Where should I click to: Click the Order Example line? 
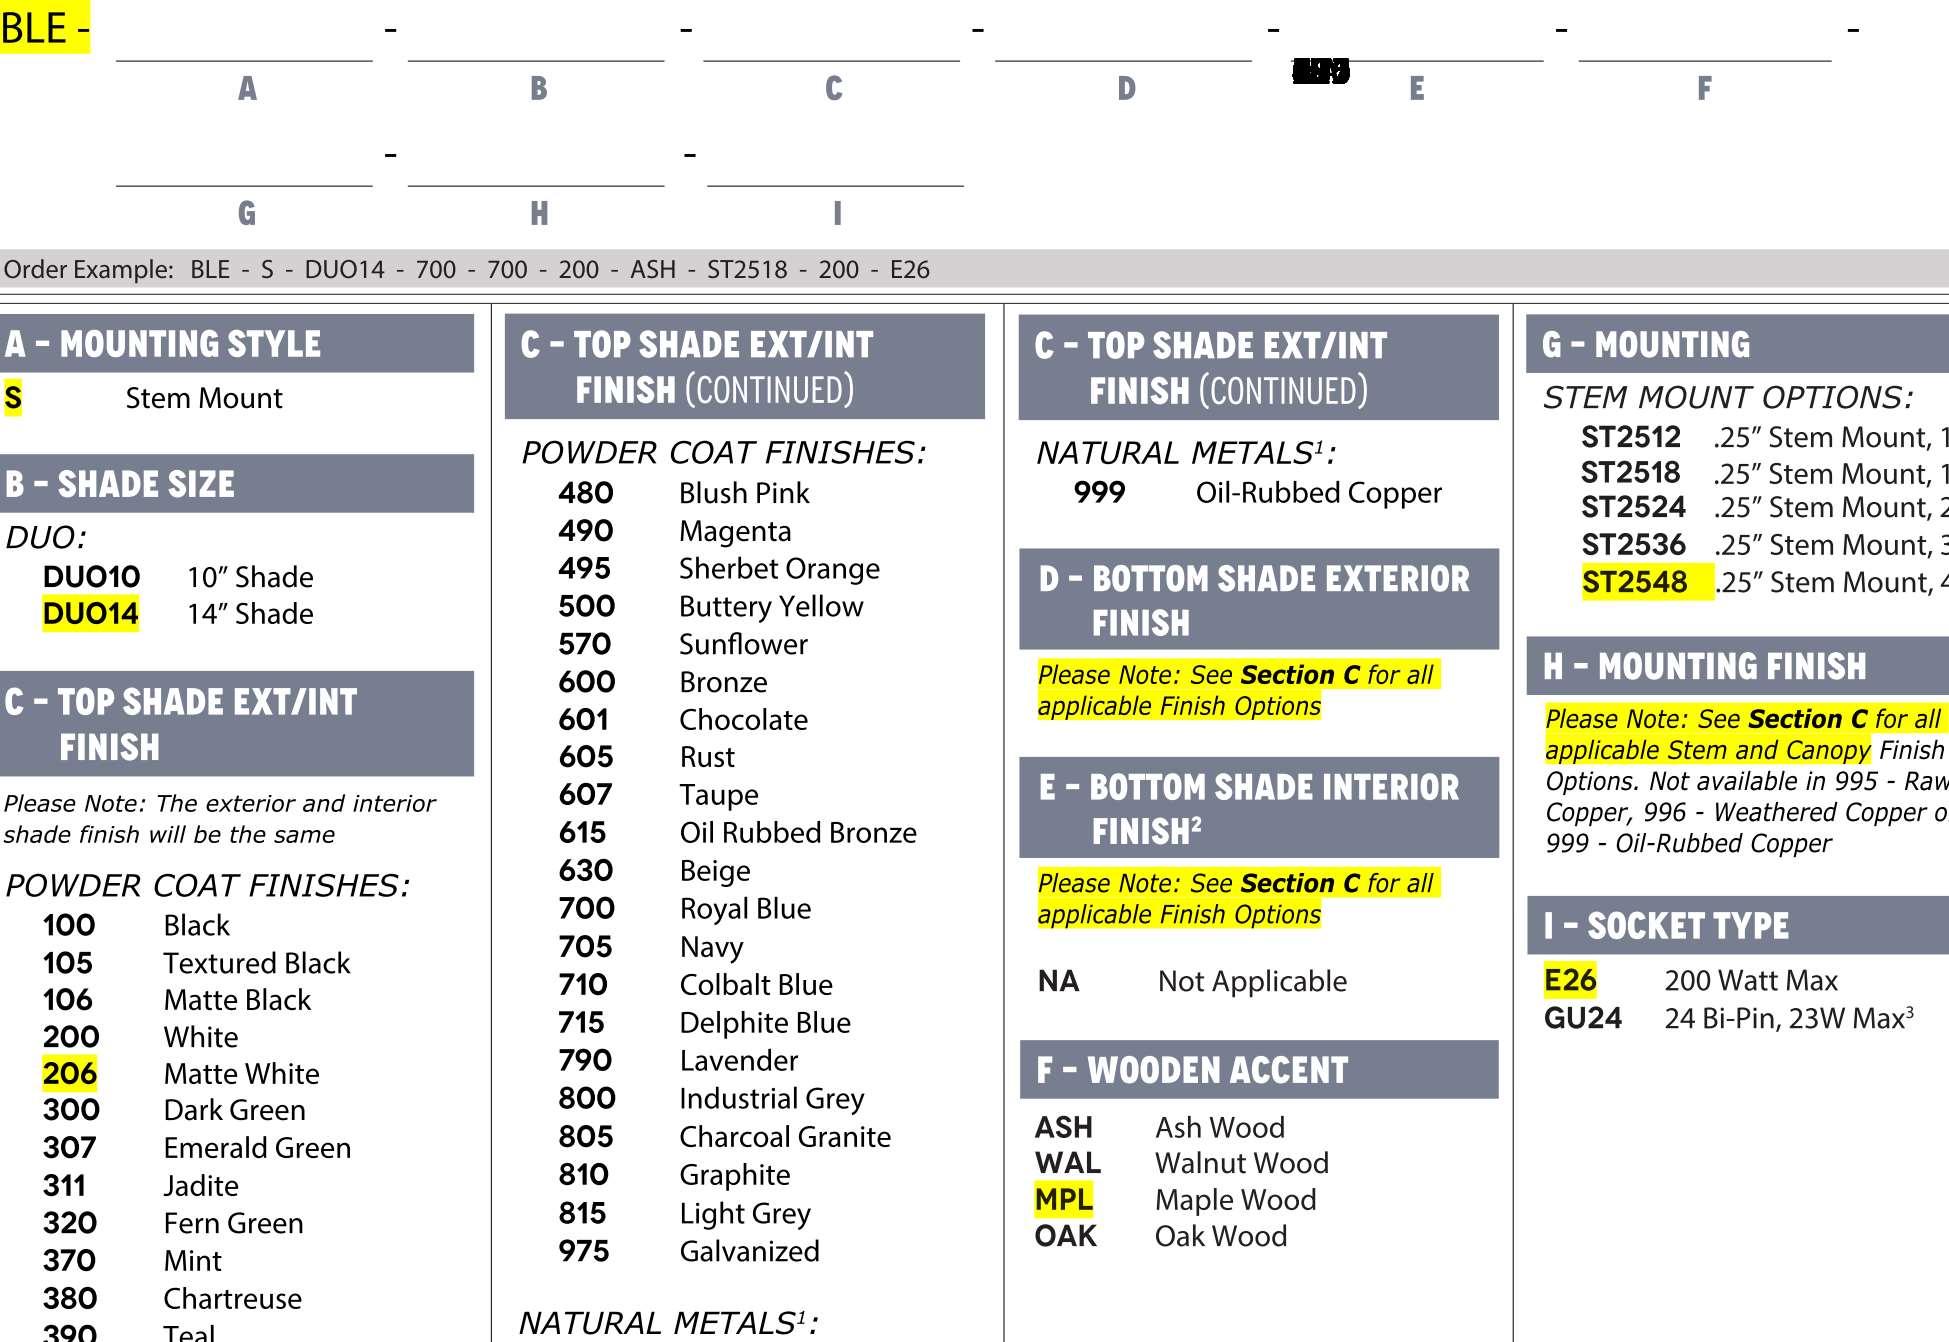point(467,269)
